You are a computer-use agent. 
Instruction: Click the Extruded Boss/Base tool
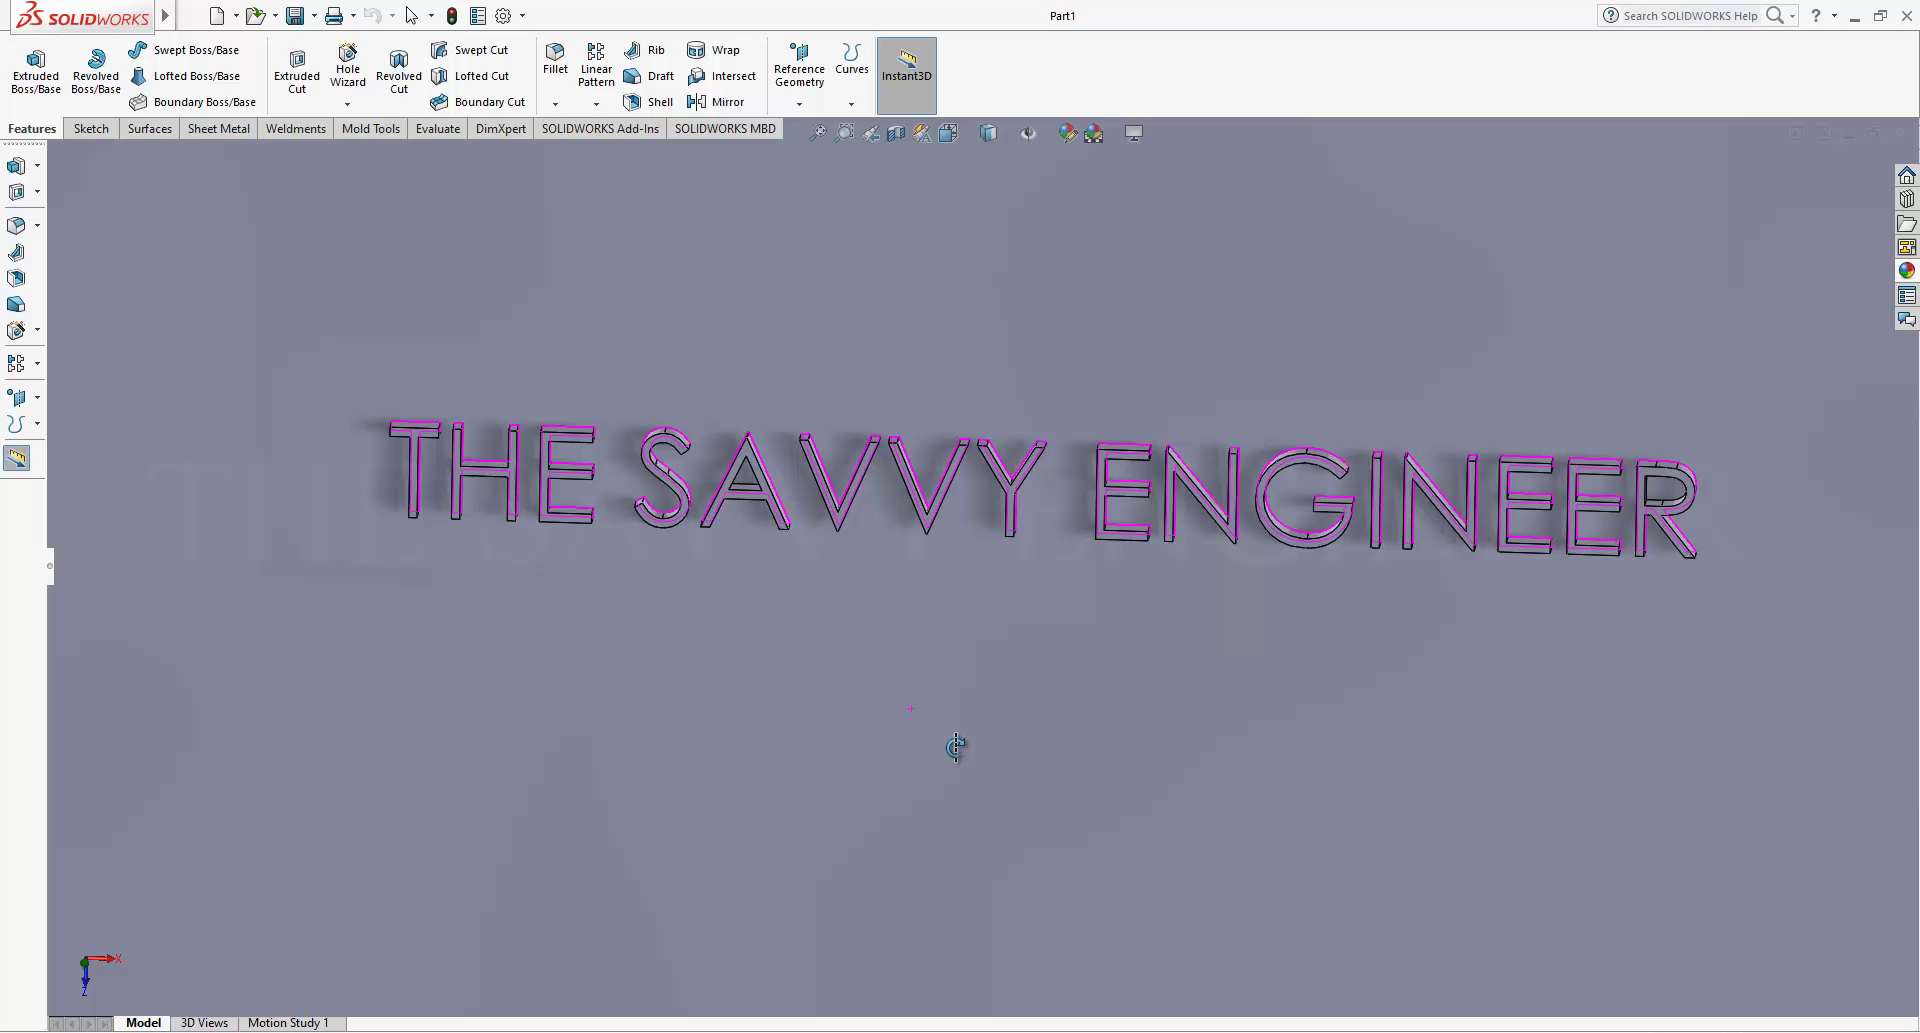(x=36, y=72)
